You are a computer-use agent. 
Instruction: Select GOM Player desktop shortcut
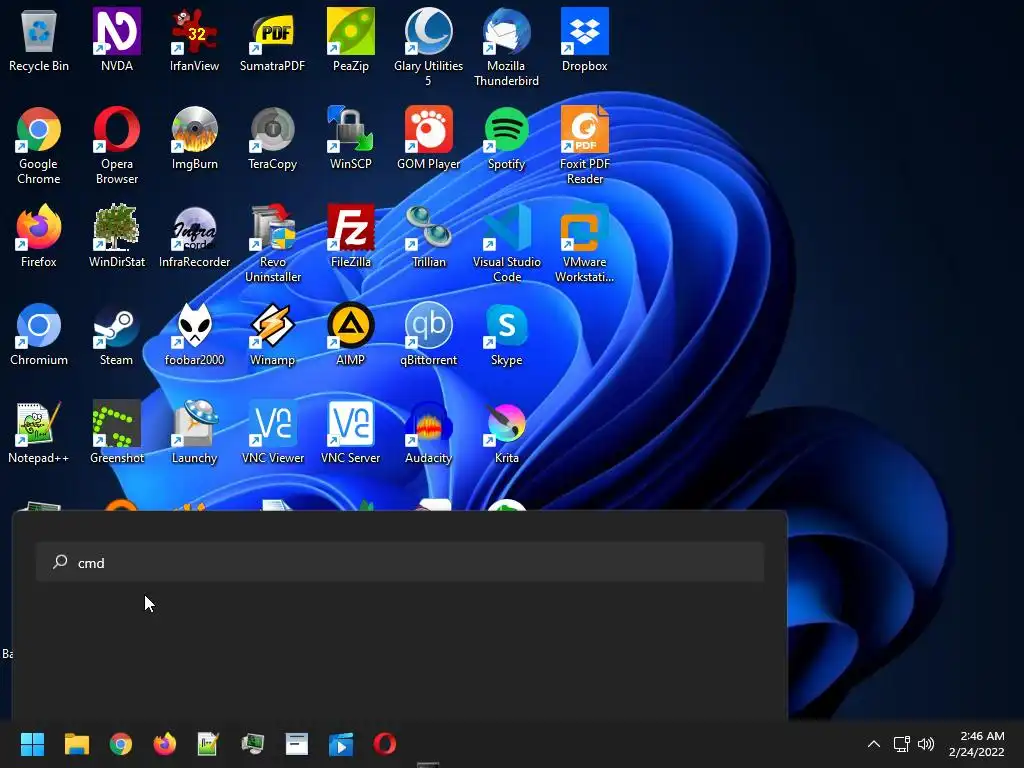[428, 138]
